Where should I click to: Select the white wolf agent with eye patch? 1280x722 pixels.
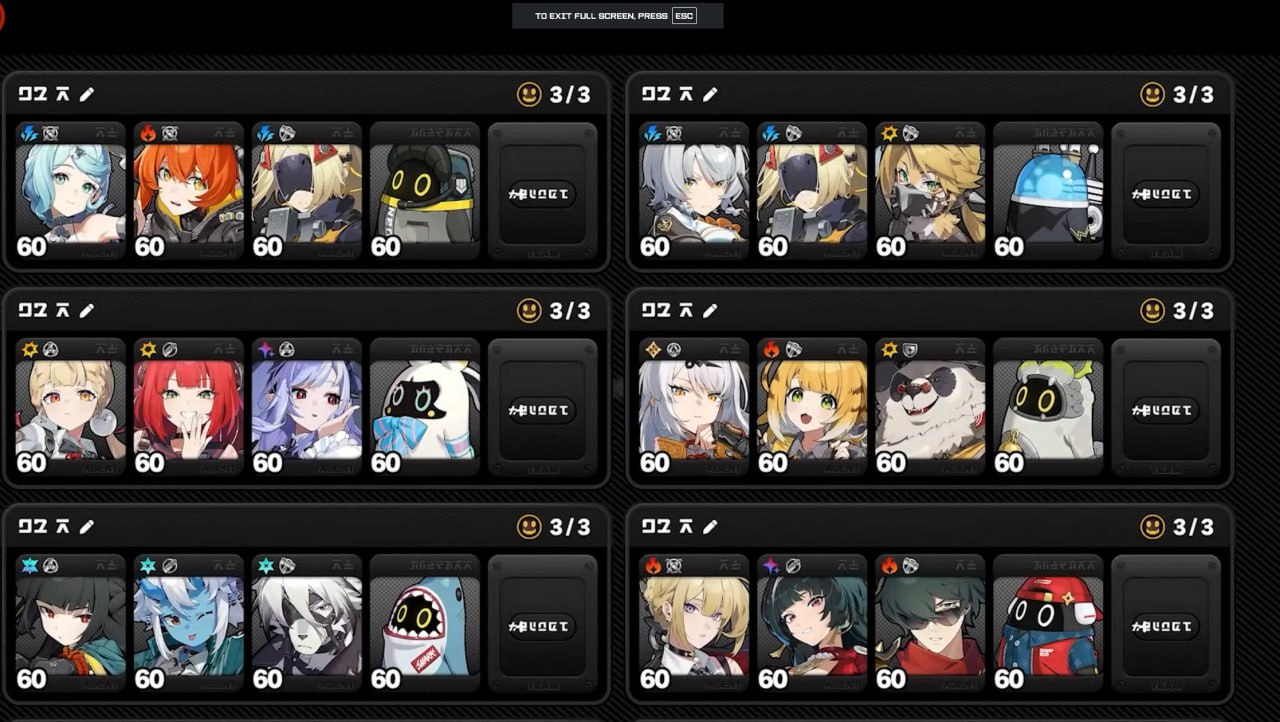[307, 623]
